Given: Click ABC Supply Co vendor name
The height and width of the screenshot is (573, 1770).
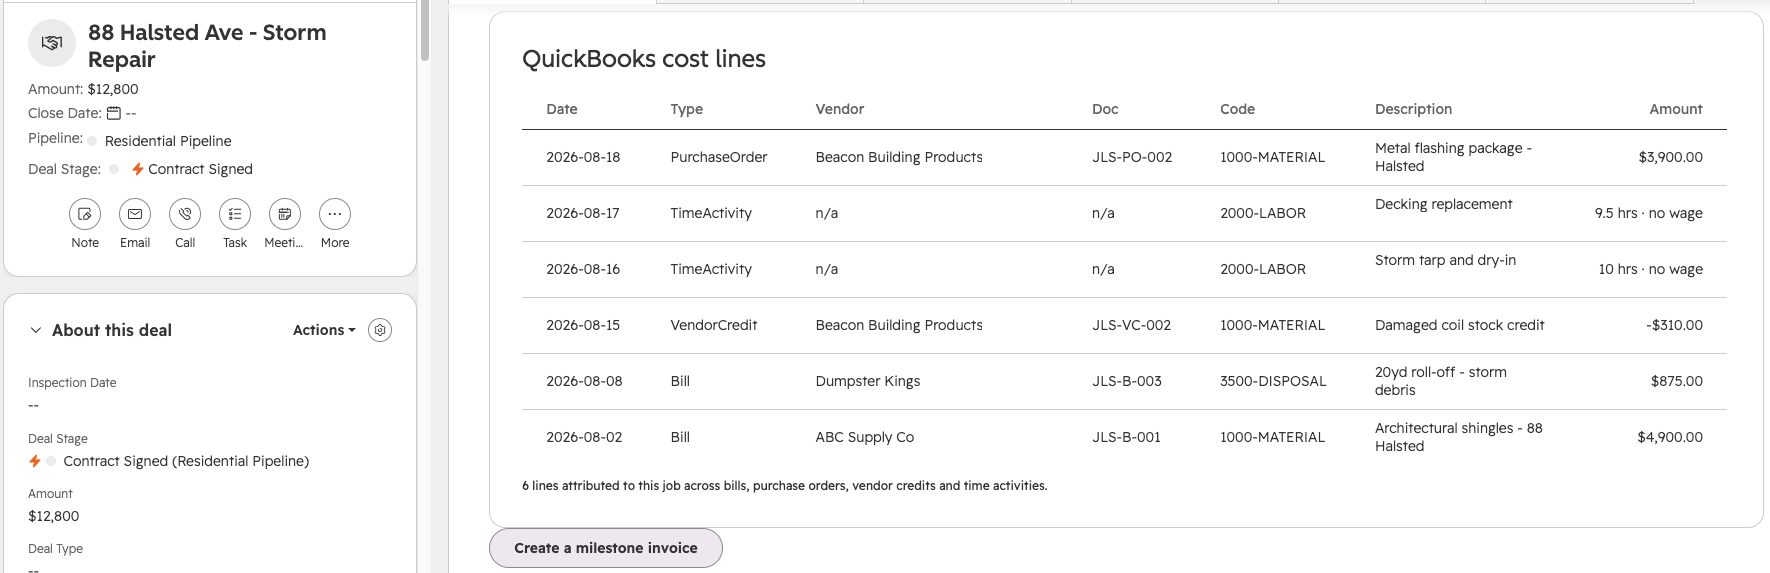Looking at the screenshot, I should (x=865, y=437).
